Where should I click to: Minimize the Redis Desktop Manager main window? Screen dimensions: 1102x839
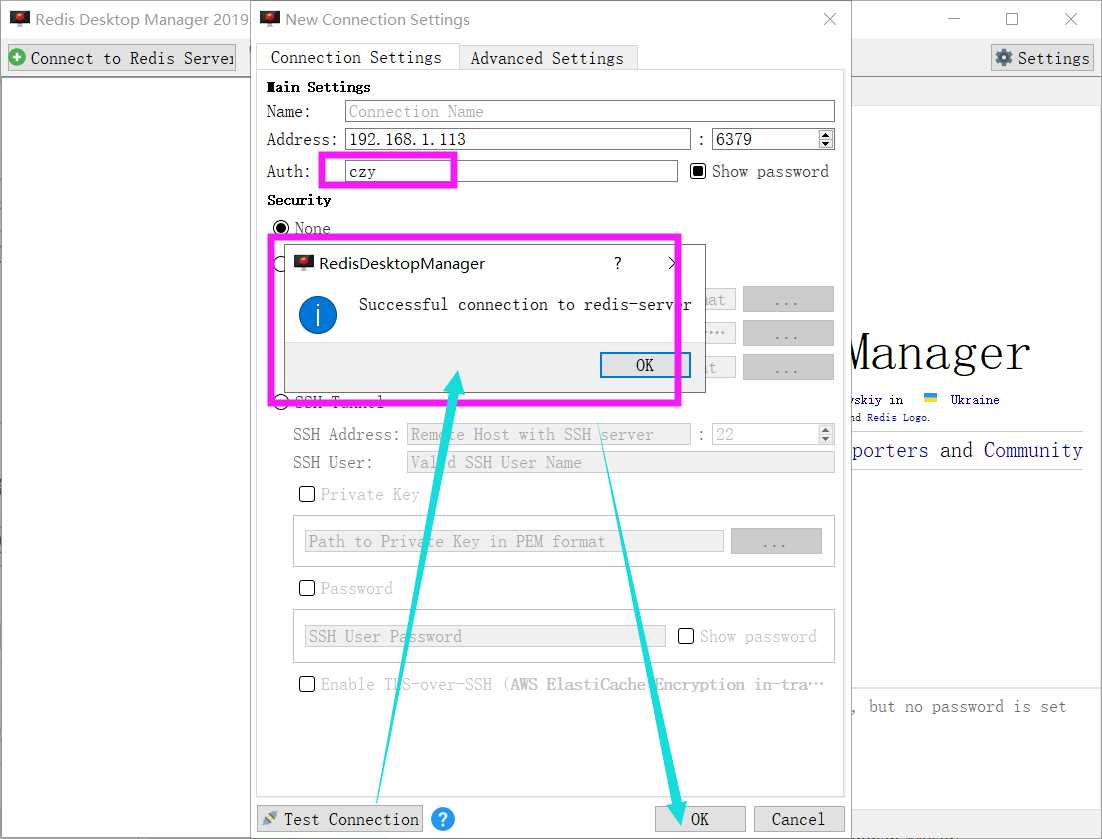coord(954,19)
